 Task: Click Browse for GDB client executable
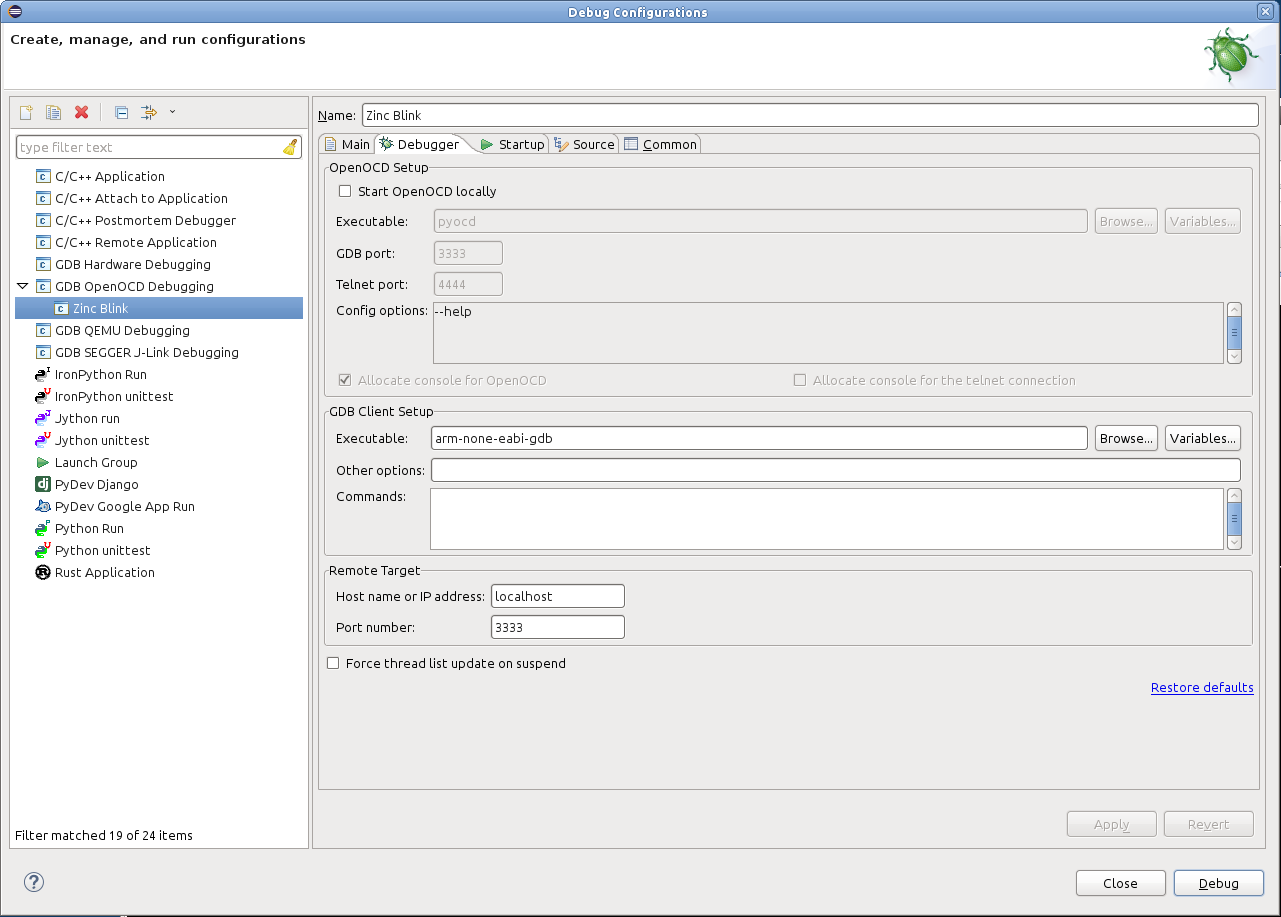[1126, 438]
